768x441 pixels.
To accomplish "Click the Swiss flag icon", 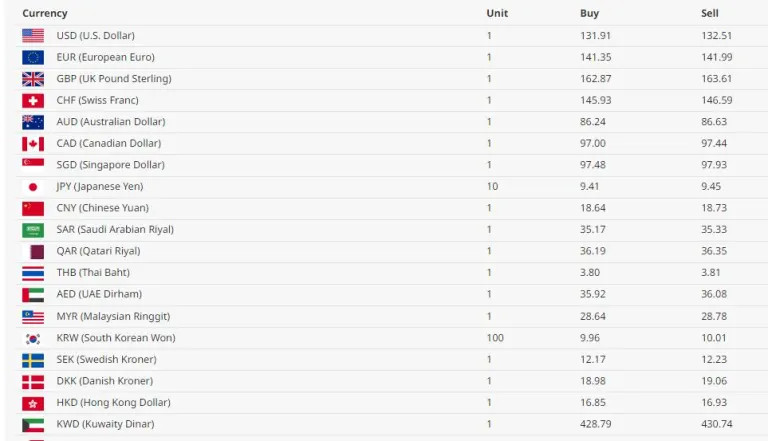I will point(33,100).
